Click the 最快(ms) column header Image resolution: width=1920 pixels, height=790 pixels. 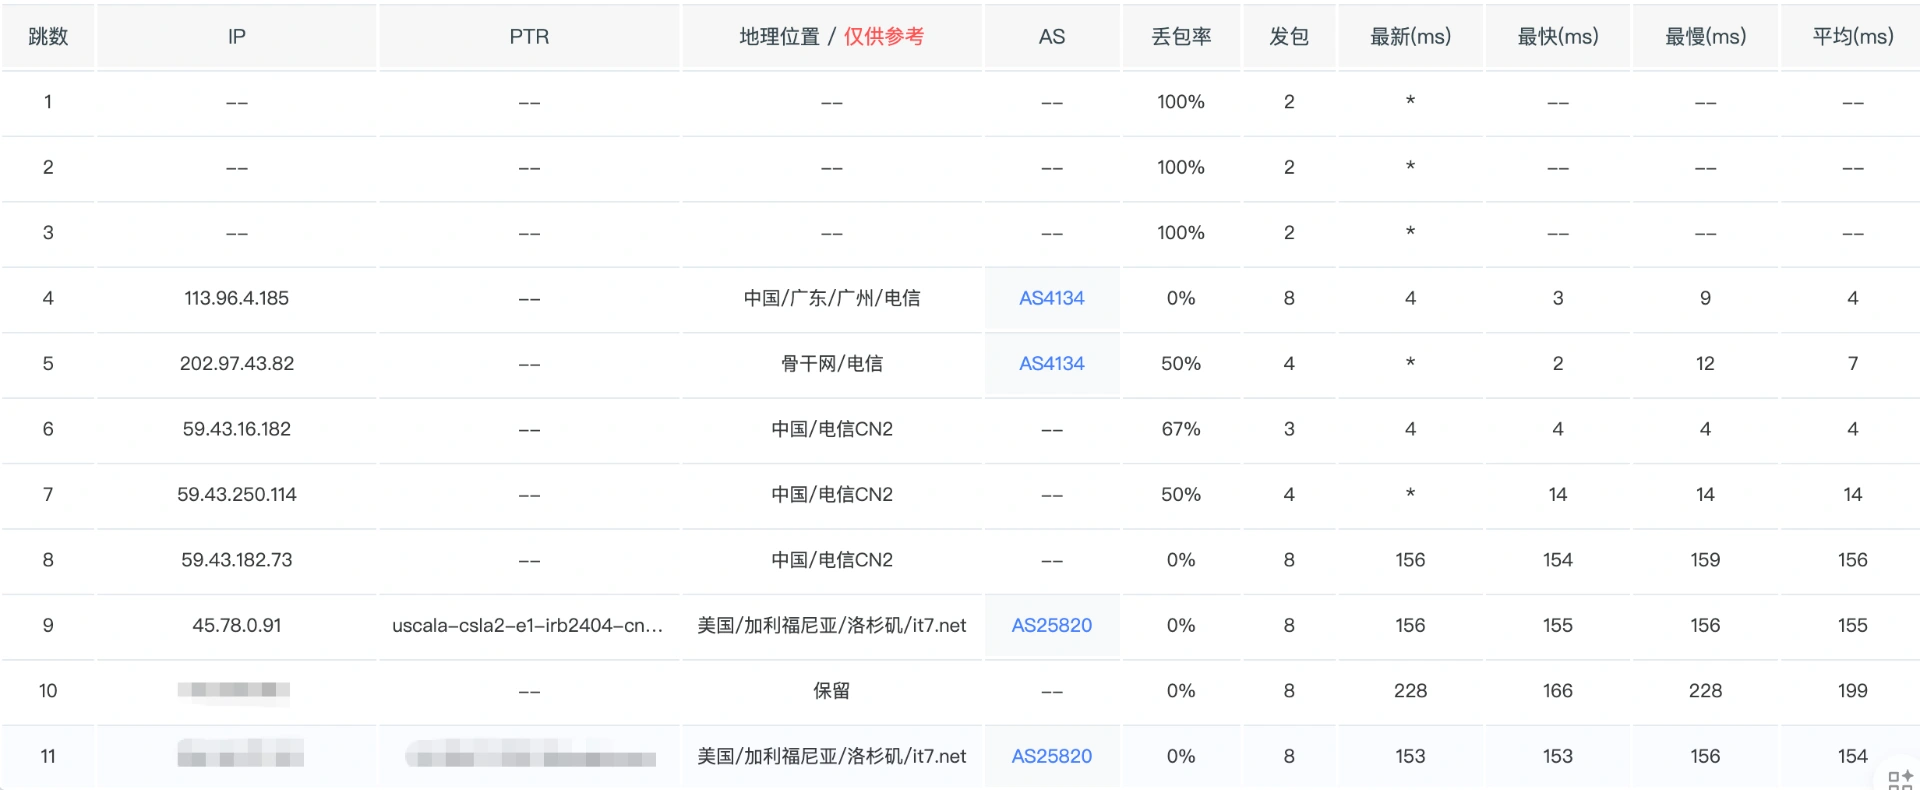click(x=1557, y=37)
